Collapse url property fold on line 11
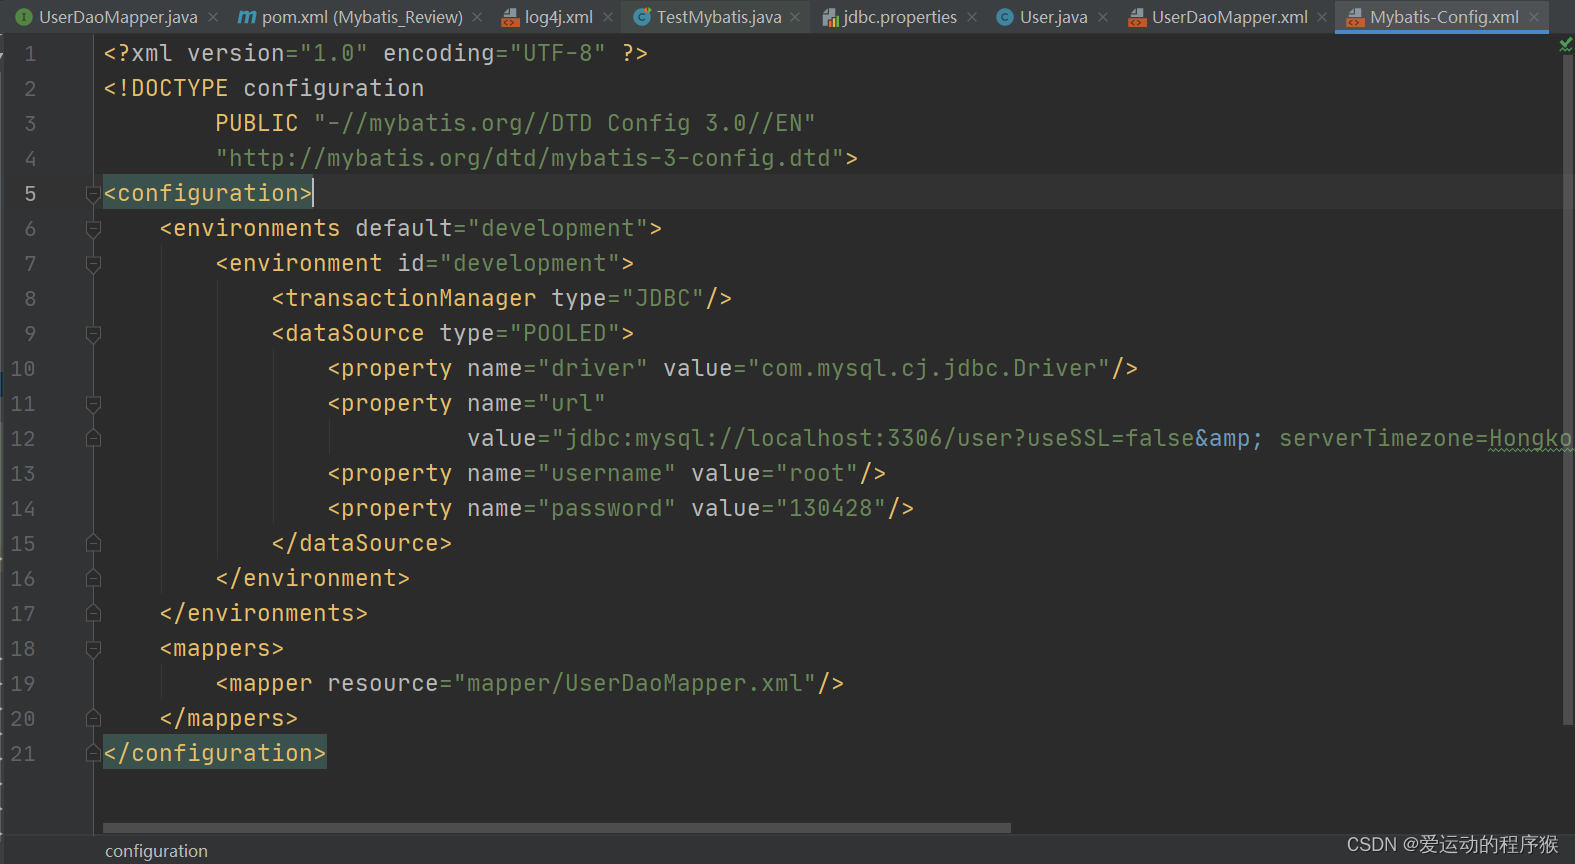The width and height of the screenshot is (1575, 864). pyautogui.click(x=93, y=404)
